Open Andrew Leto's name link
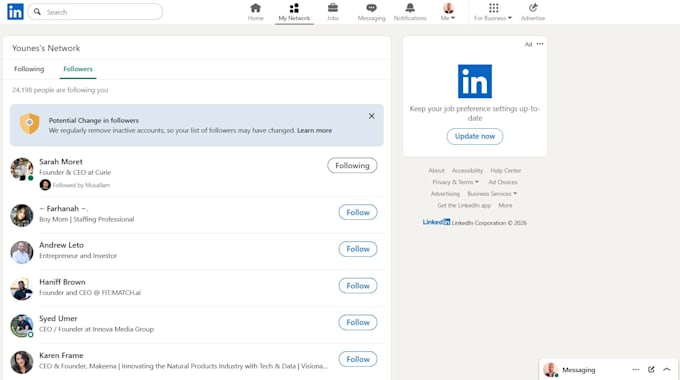680x380 pixels. coord(61,245)
